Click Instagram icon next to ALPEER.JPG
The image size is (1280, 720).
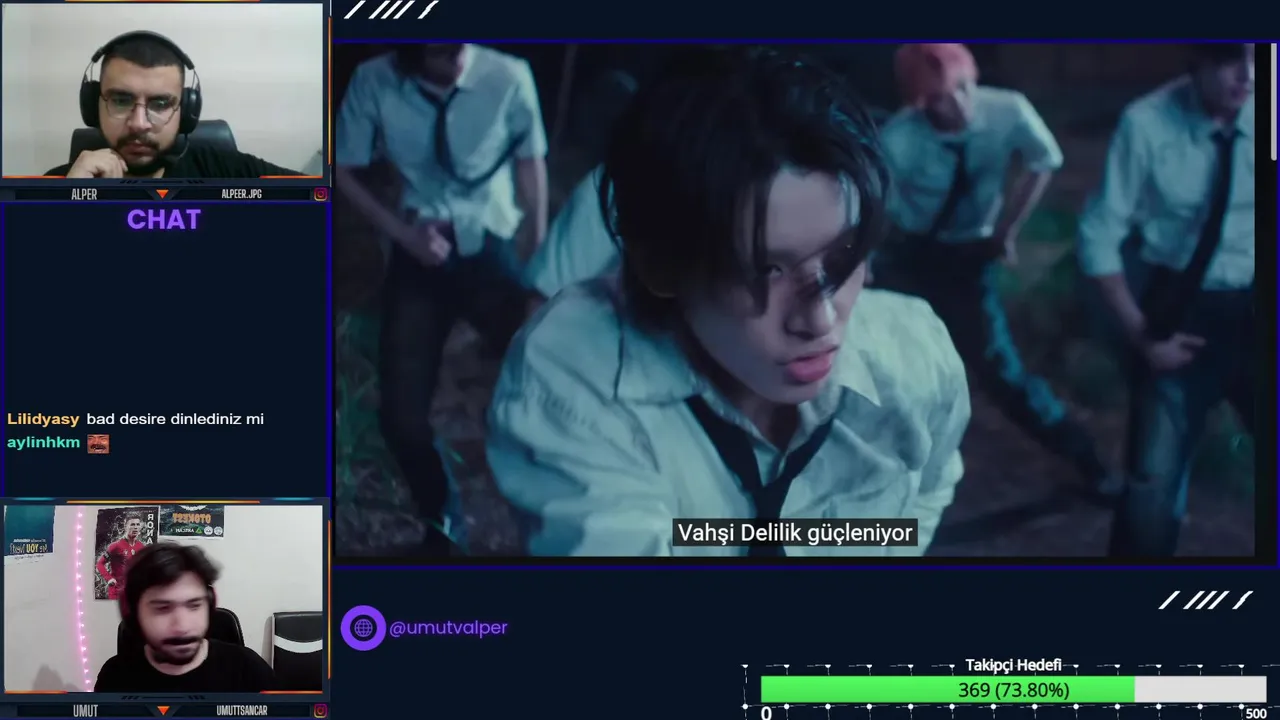(320, 194)
